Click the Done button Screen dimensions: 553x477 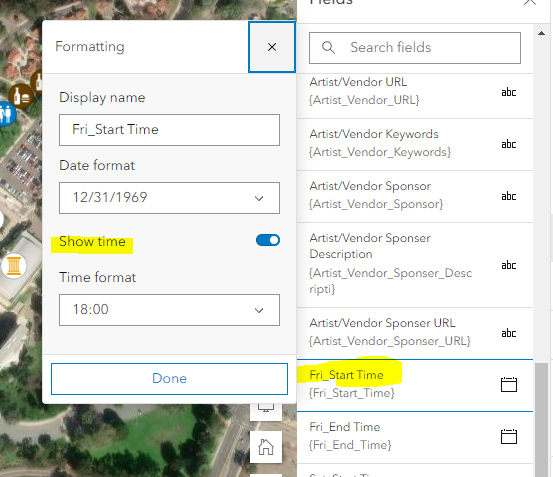169,379
